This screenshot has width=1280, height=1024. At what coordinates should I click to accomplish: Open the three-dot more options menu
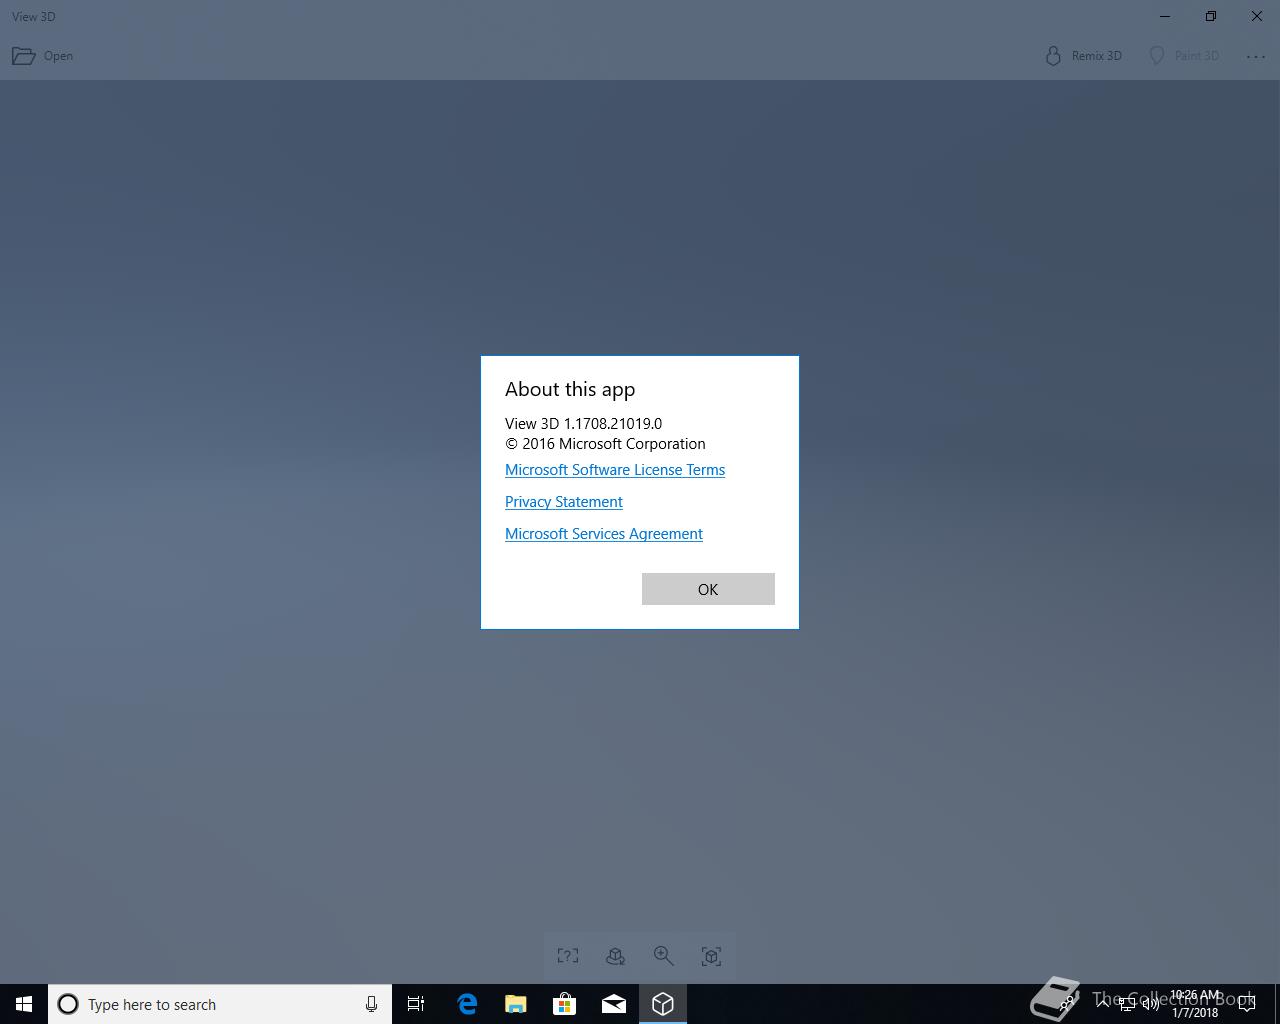tap(1256, 56)
